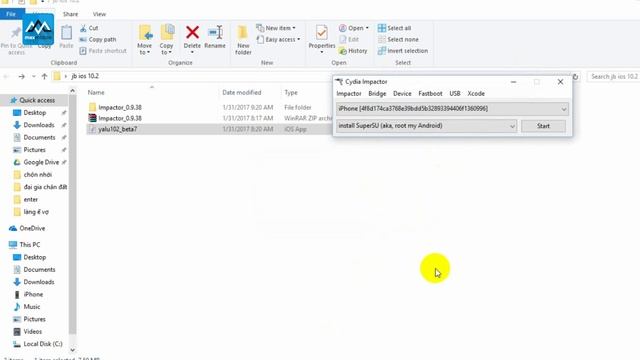640x360 pixels.
Task: Open the Move to folder command
Action: coord(144,40)
